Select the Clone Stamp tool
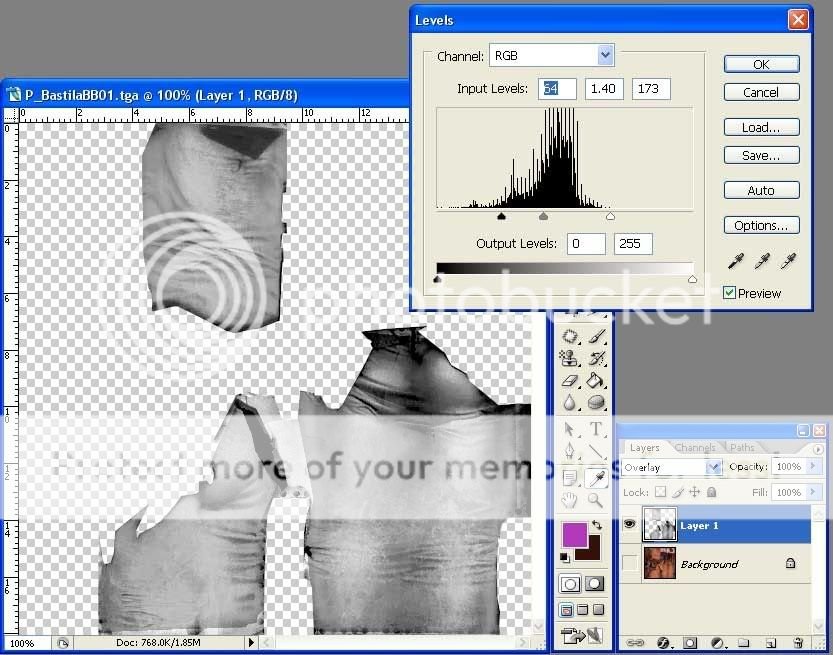The image size is (833, 655). pos(570,359)
